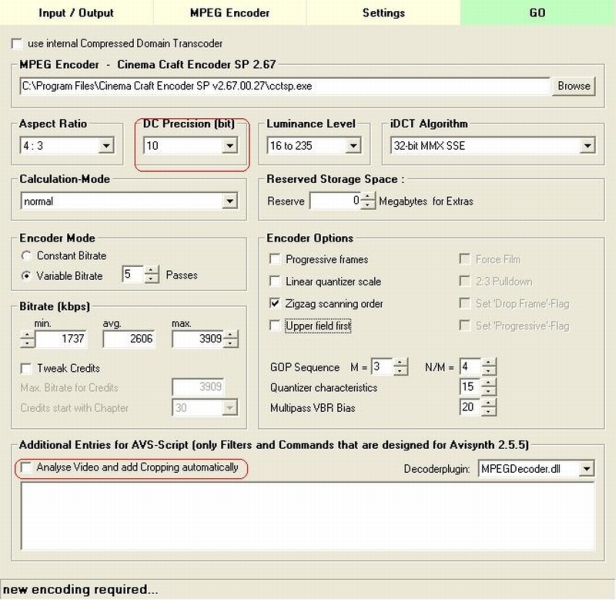Click Browse to locate encoder
616x600 pixels.
[574, 86]
